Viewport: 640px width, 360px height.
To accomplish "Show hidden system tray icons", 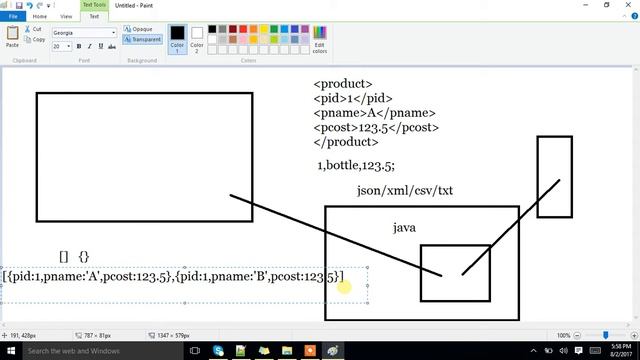I will coord(533,351).
